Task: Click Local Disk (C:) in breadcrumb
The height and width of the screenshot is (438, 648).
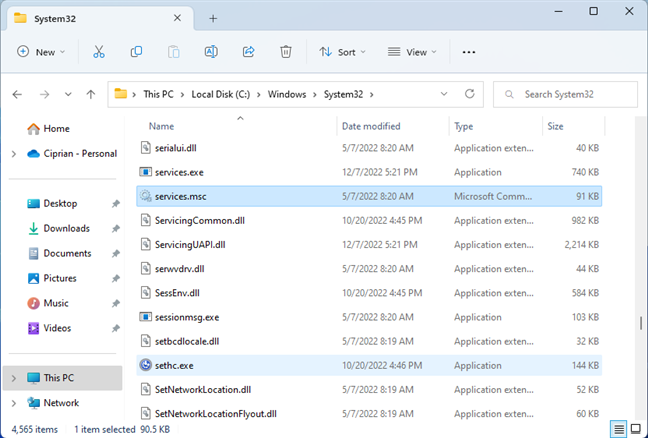Action: click(x=221, y=95)
